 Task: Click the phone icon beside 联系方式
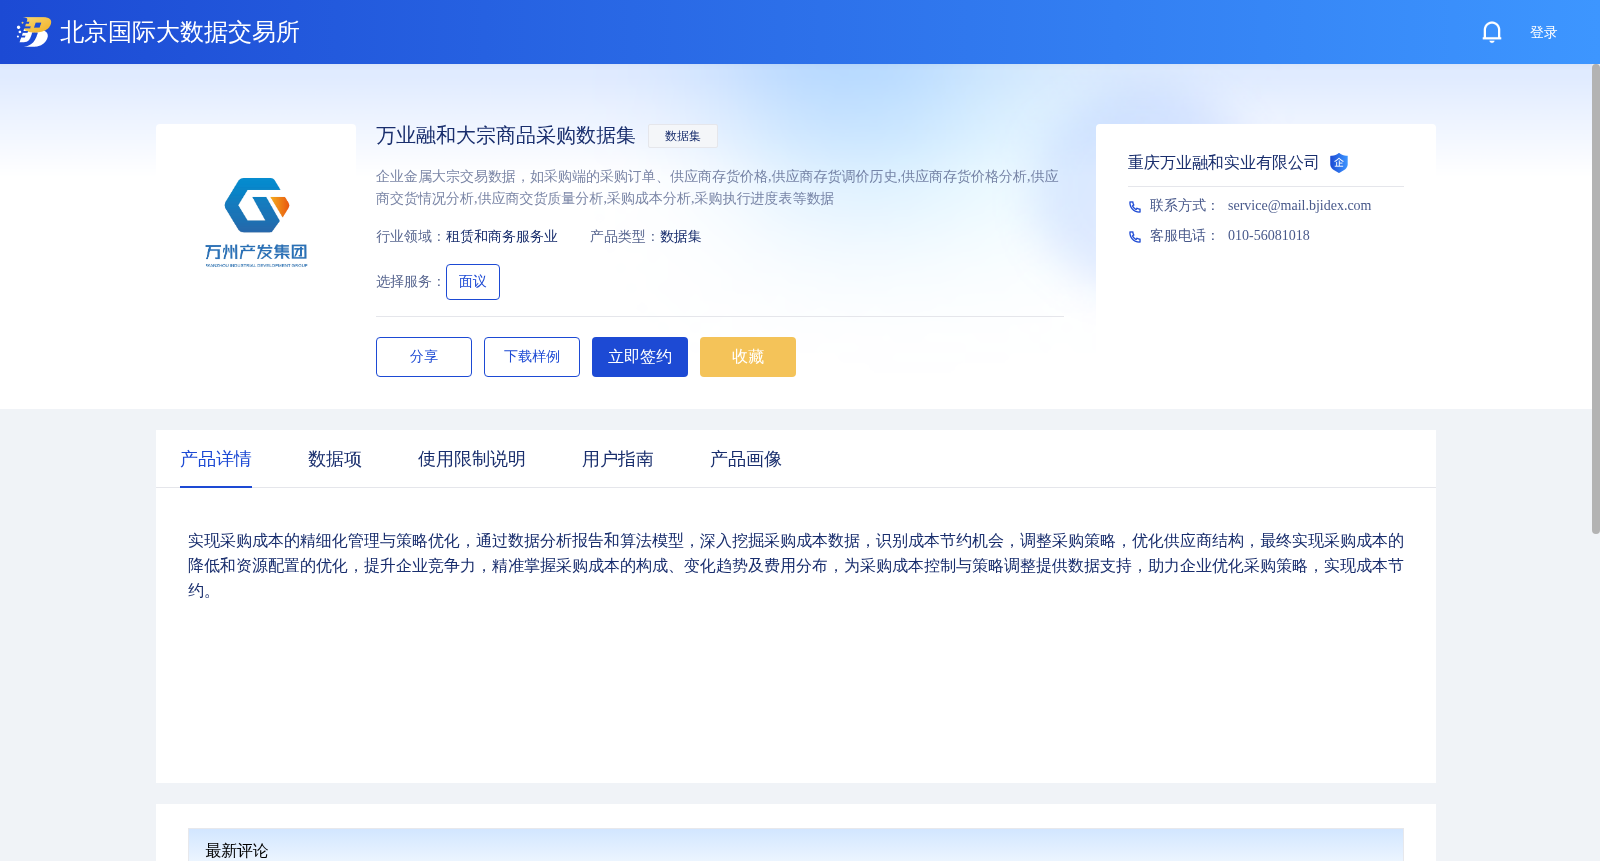(1135, 207)
